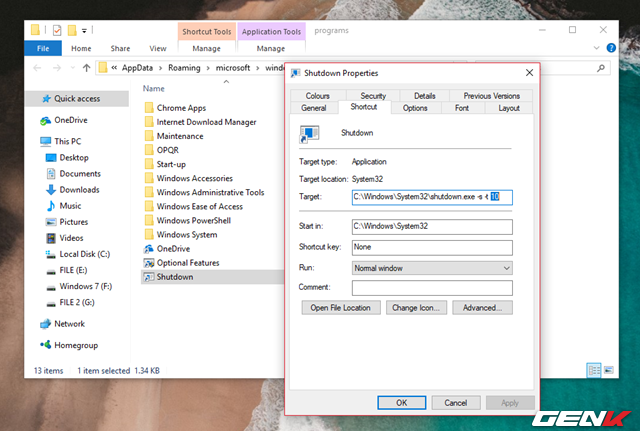
Task: Open OneDrive cloud icon in sidebar
Action: point(45,121)
